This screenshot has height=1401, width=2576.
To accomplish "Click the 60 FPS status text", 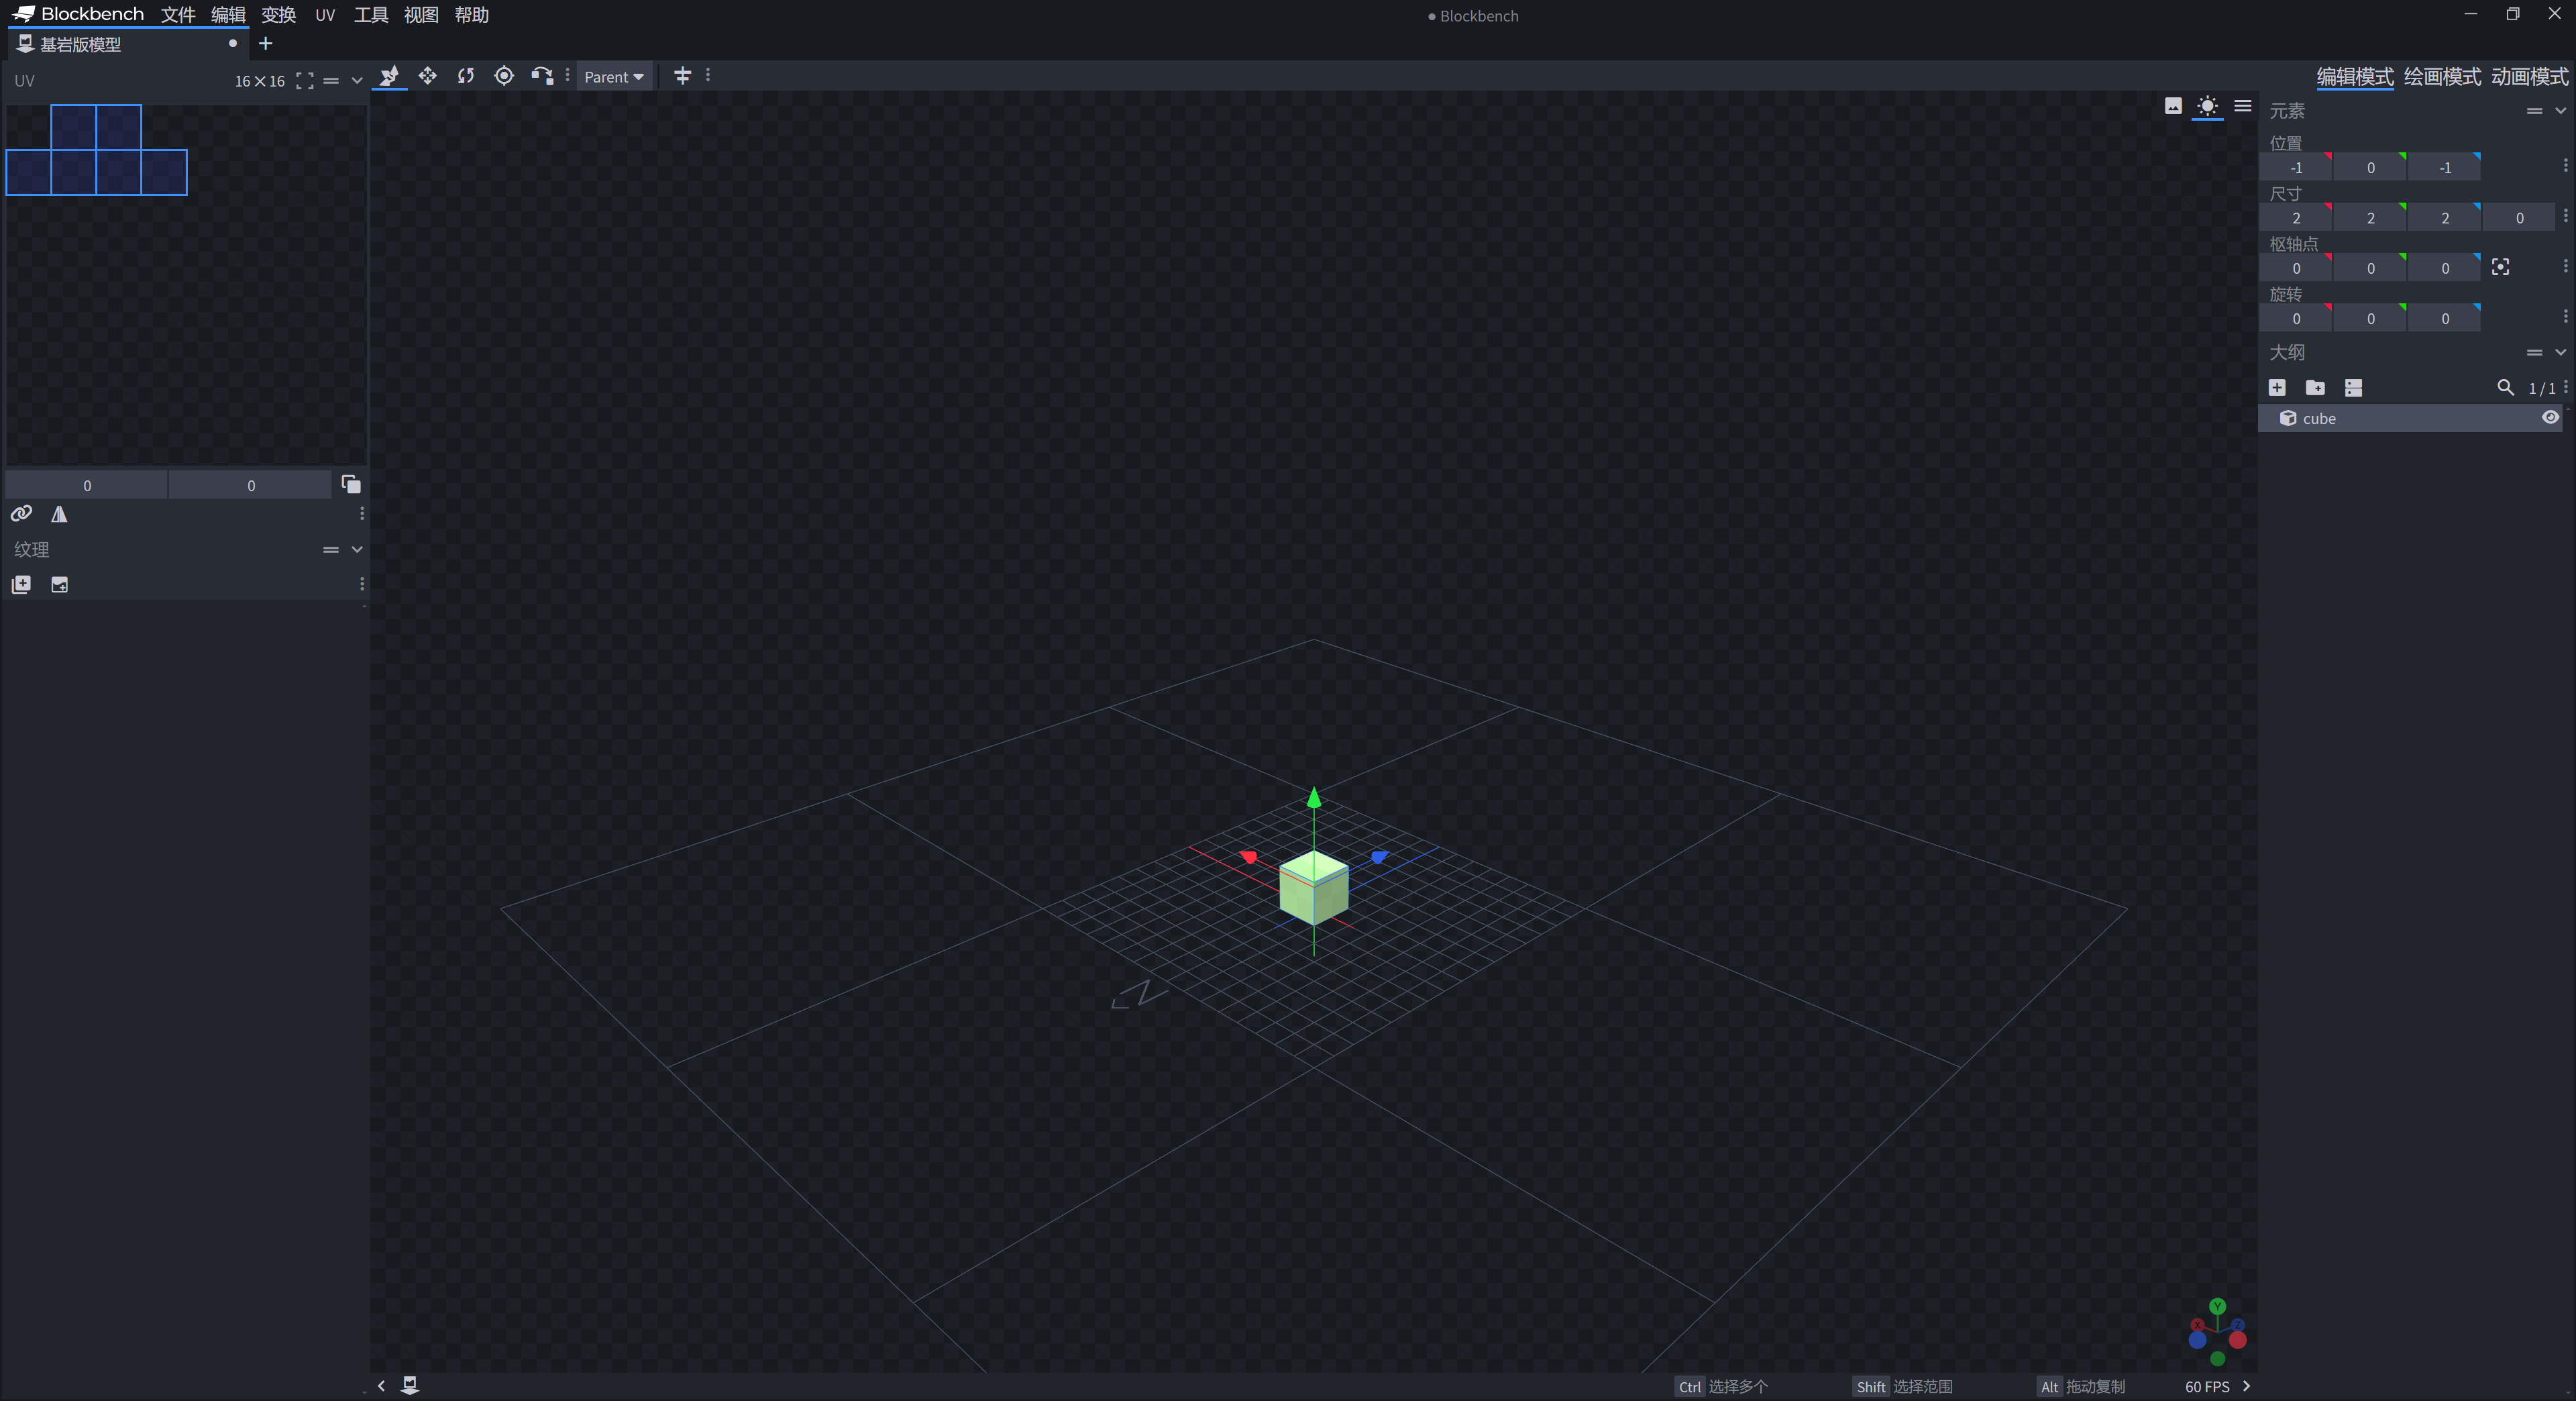I will pyautogui.click(x=2207, y=1386).
